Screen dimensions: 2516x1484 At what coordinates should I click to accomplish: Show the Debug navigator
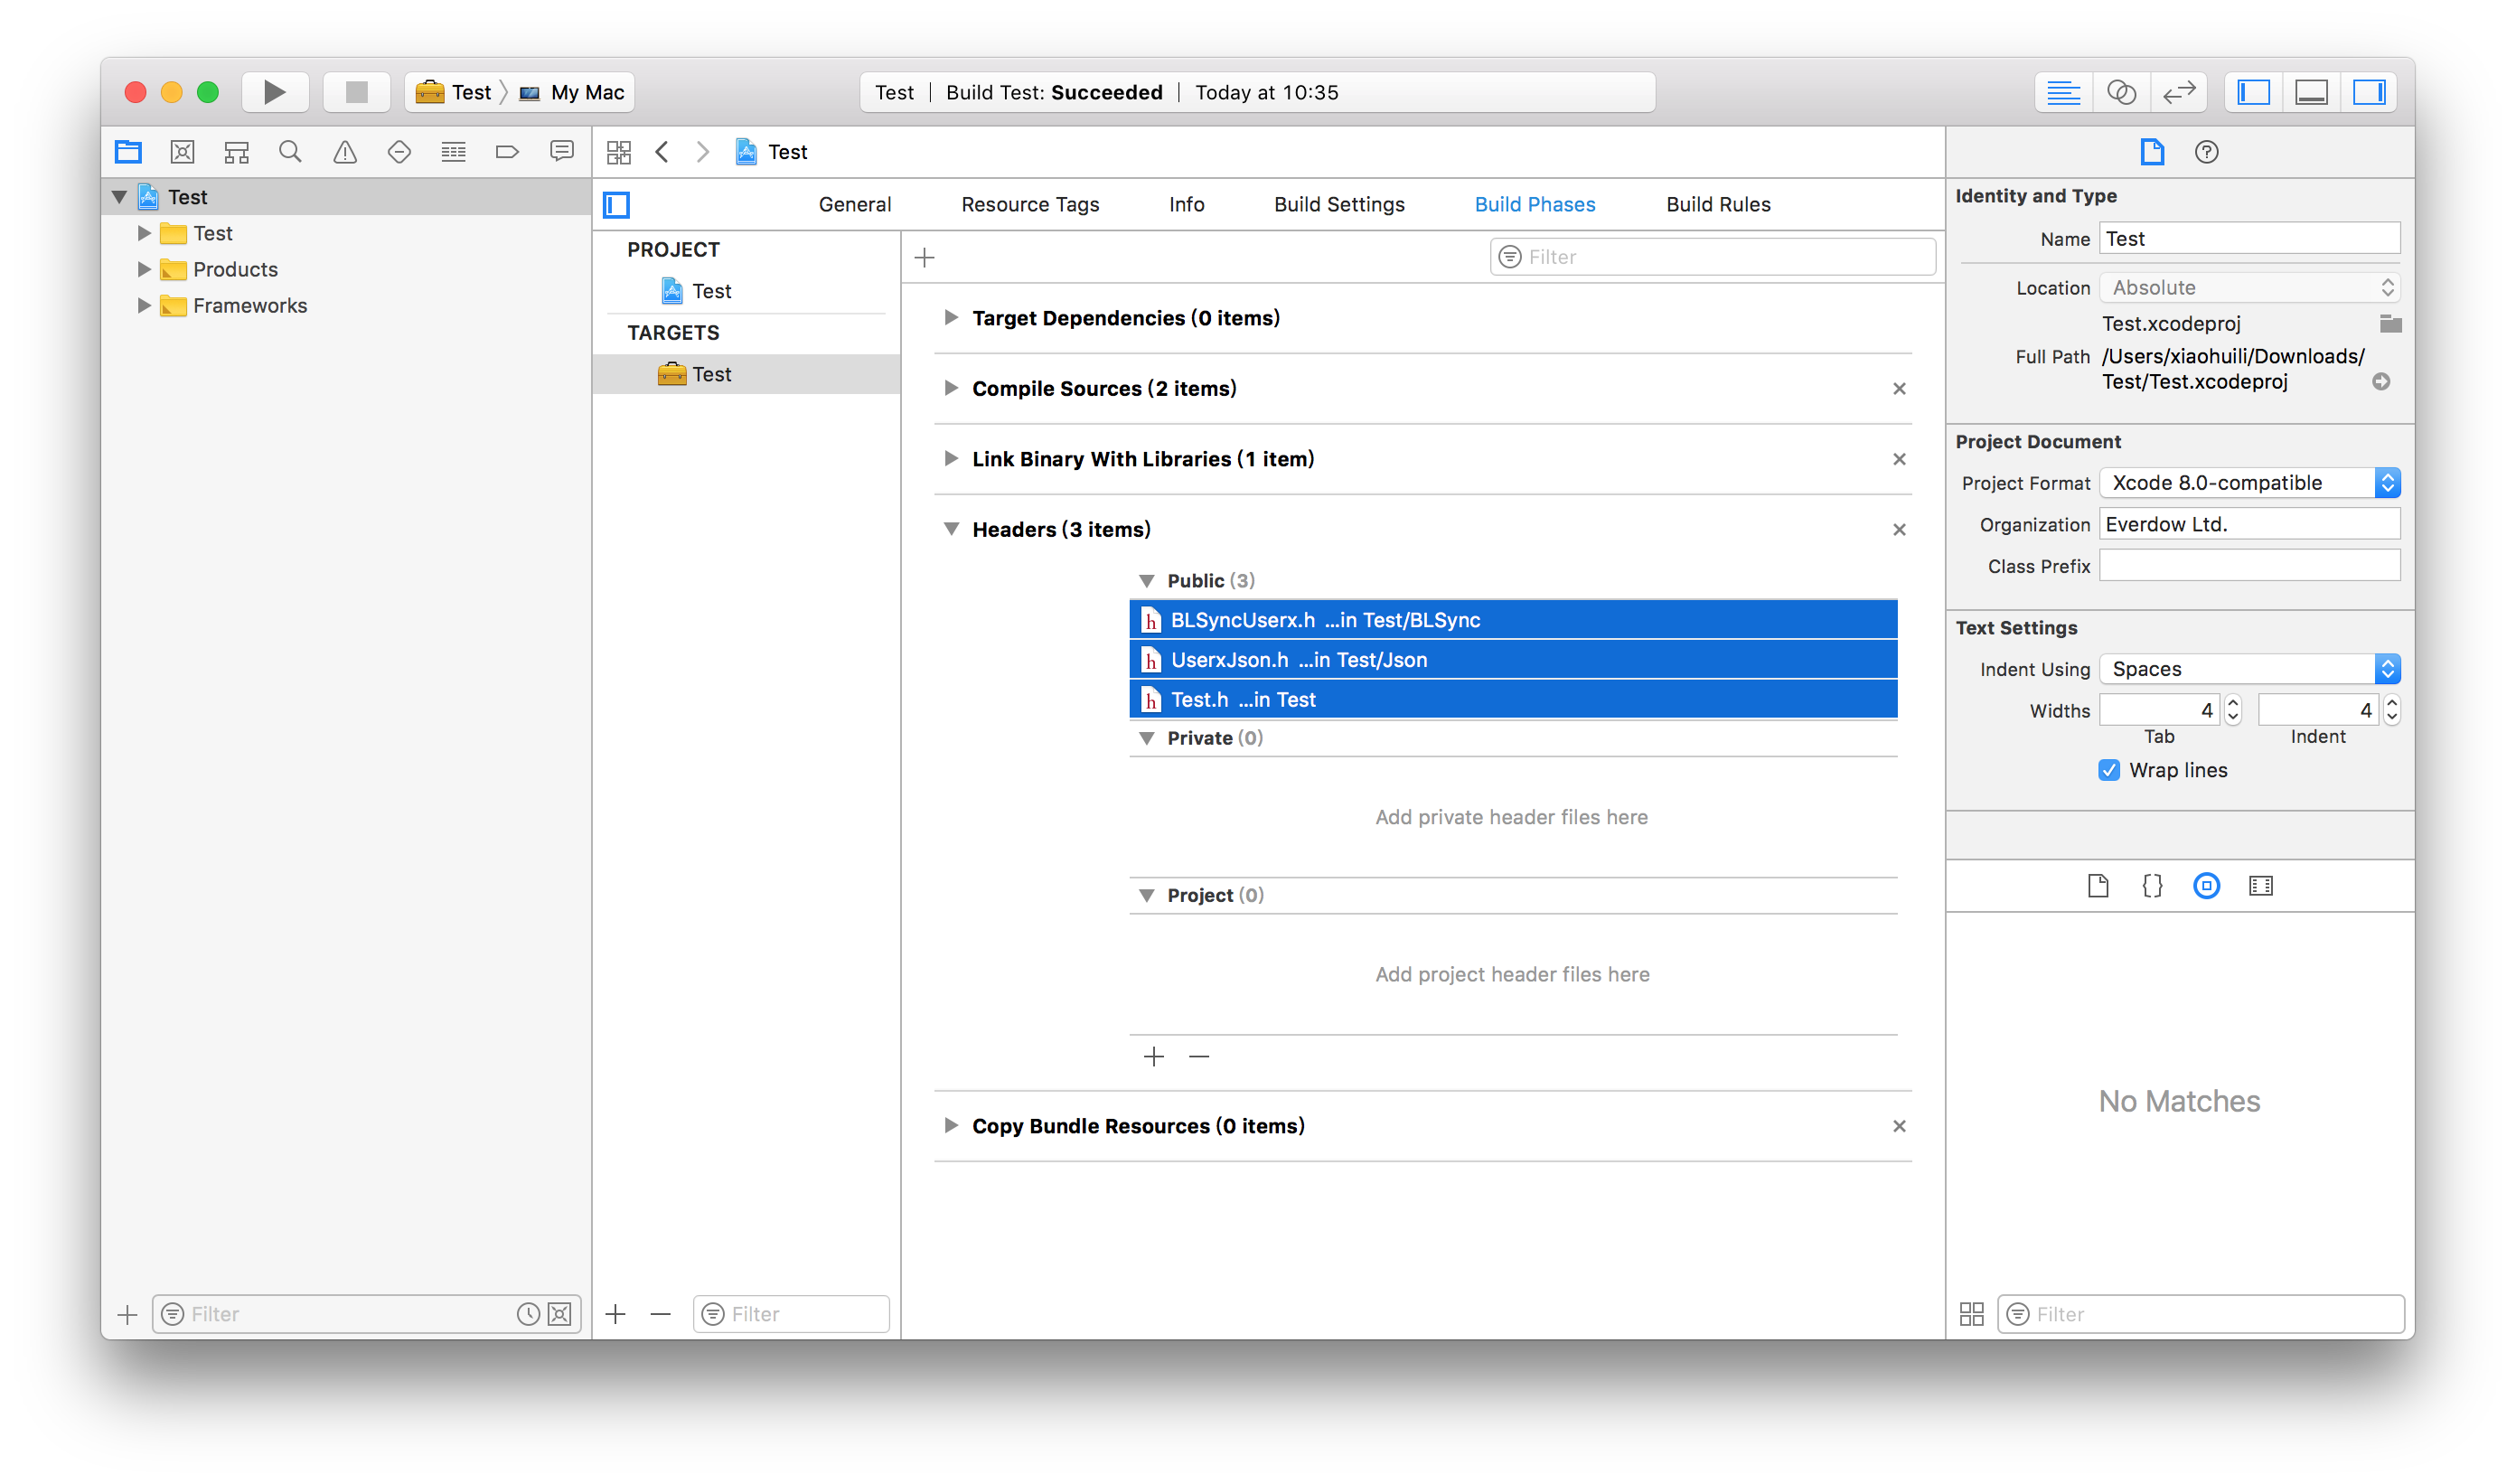pyautogui.click(x=453, y=152)
